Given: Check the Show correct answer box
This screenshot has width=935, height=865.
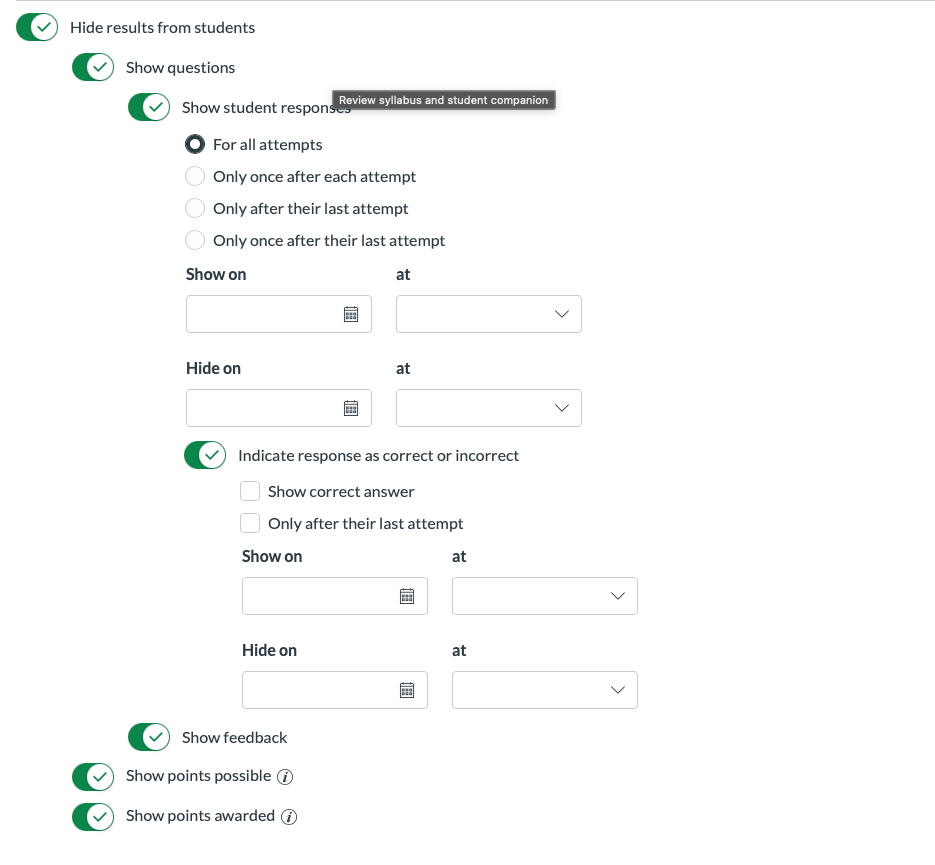Looking at the screenshot, I should [x=250, y=491].
